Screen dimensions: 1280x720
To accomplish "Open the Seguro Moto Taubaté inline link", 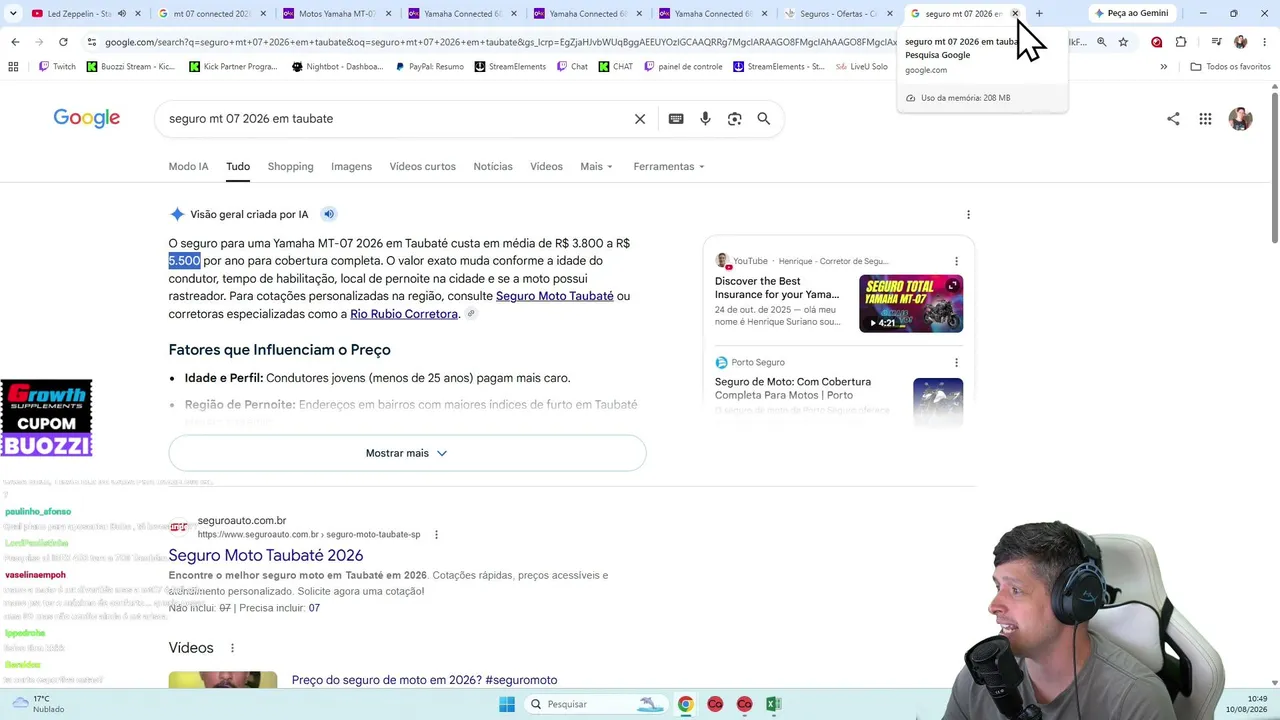I will [555, 296].
